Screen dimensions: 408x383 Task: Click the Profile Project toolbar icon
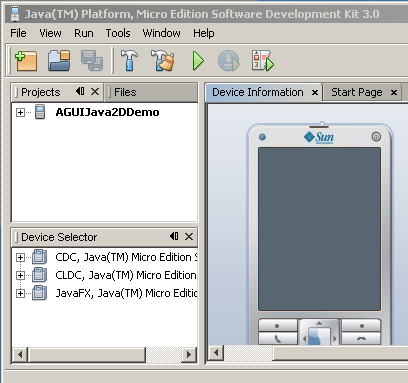point(262,60)
